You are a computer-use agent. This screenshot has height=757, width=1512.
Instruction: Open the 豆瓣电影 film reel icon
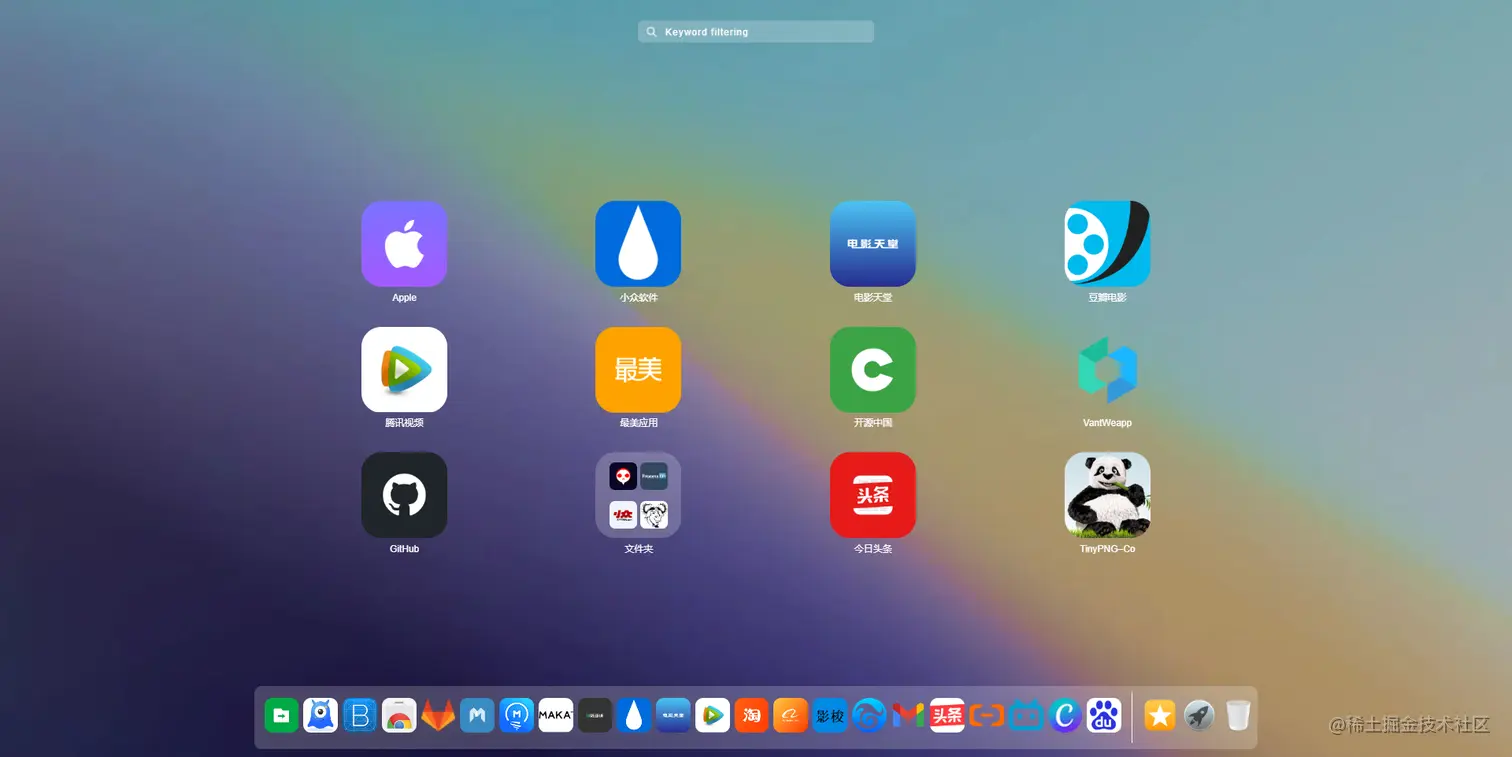1107,244
